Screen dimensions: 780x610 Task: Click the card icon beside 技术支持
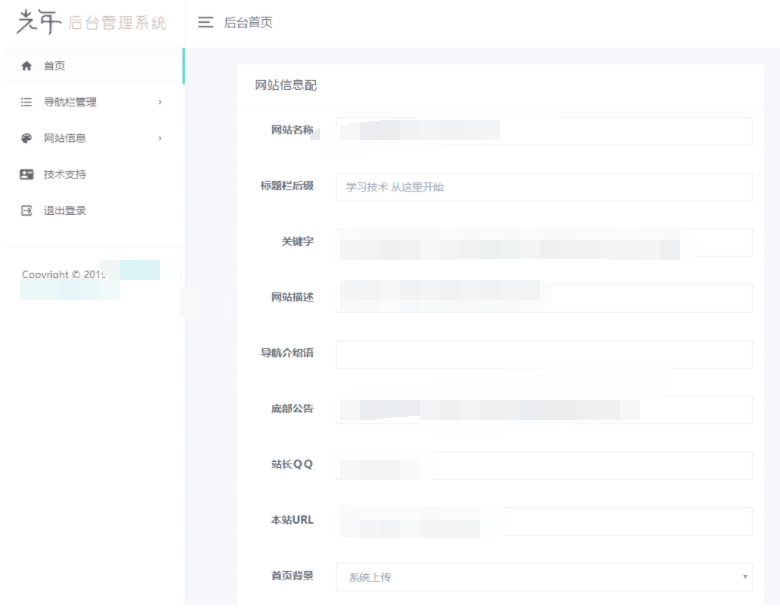point(27,174)
